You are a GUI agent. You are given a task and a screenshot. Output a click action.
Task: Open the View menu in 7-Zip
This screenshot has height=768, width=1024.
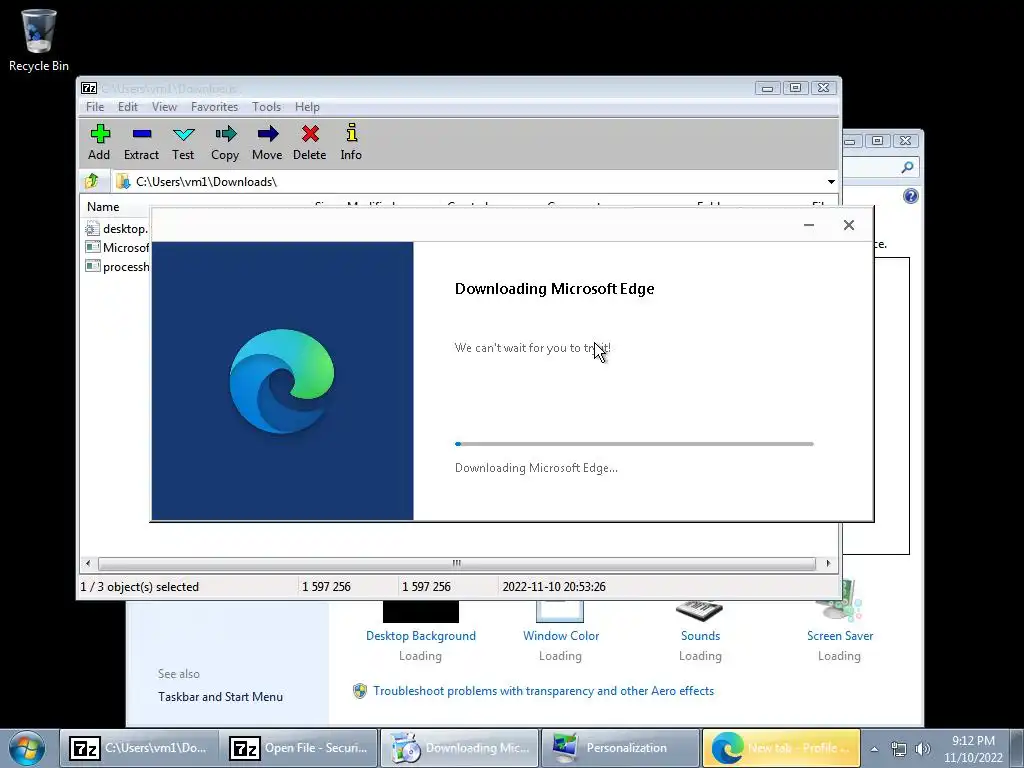pyautogui.click(x=165, y=106)
